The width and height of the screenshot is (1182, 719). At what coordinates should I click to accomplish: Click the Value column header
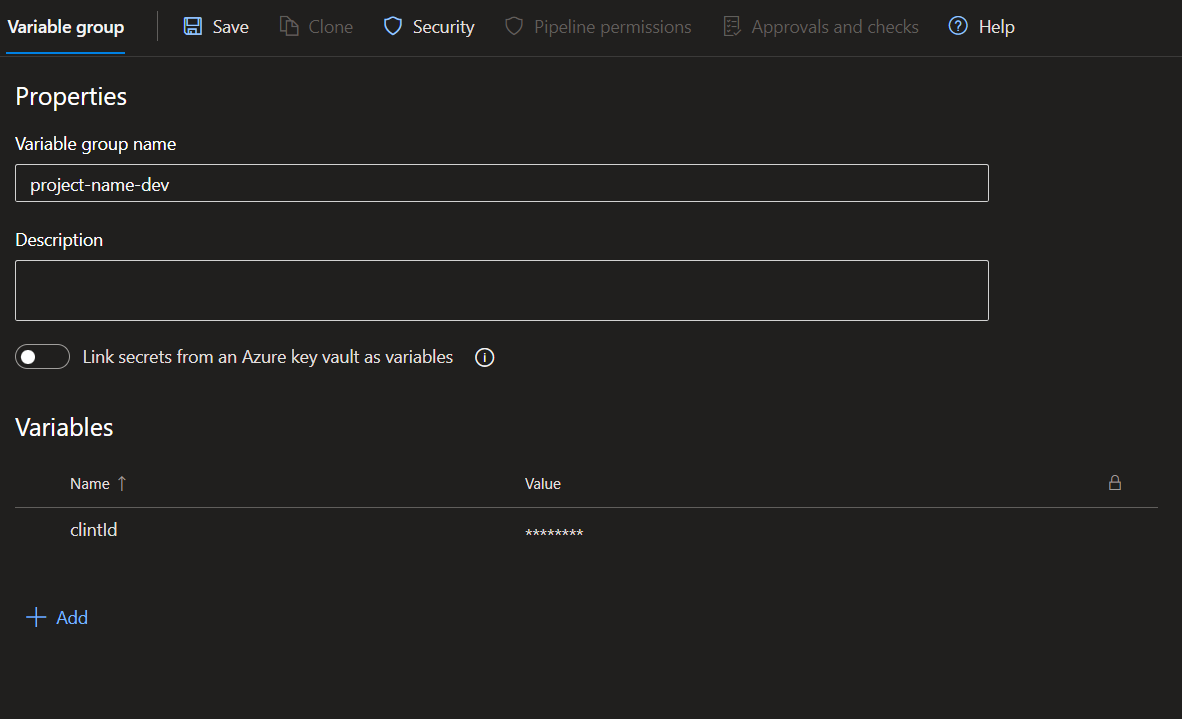click(543, 484)
